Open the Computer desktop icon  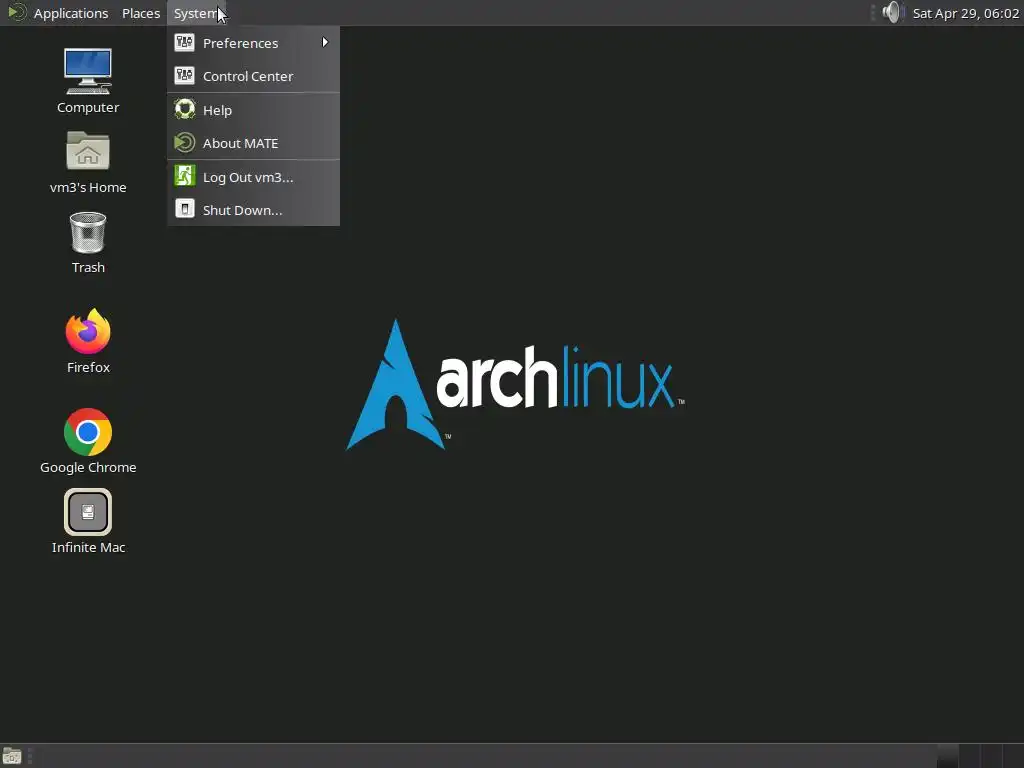coord(88,80)
